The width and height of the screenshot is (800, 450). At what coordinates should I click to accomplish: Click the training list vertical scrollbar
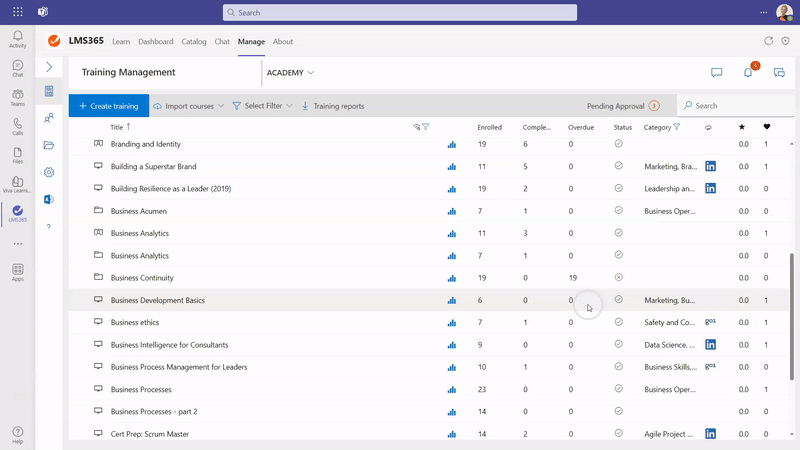(x=792, y=316)
